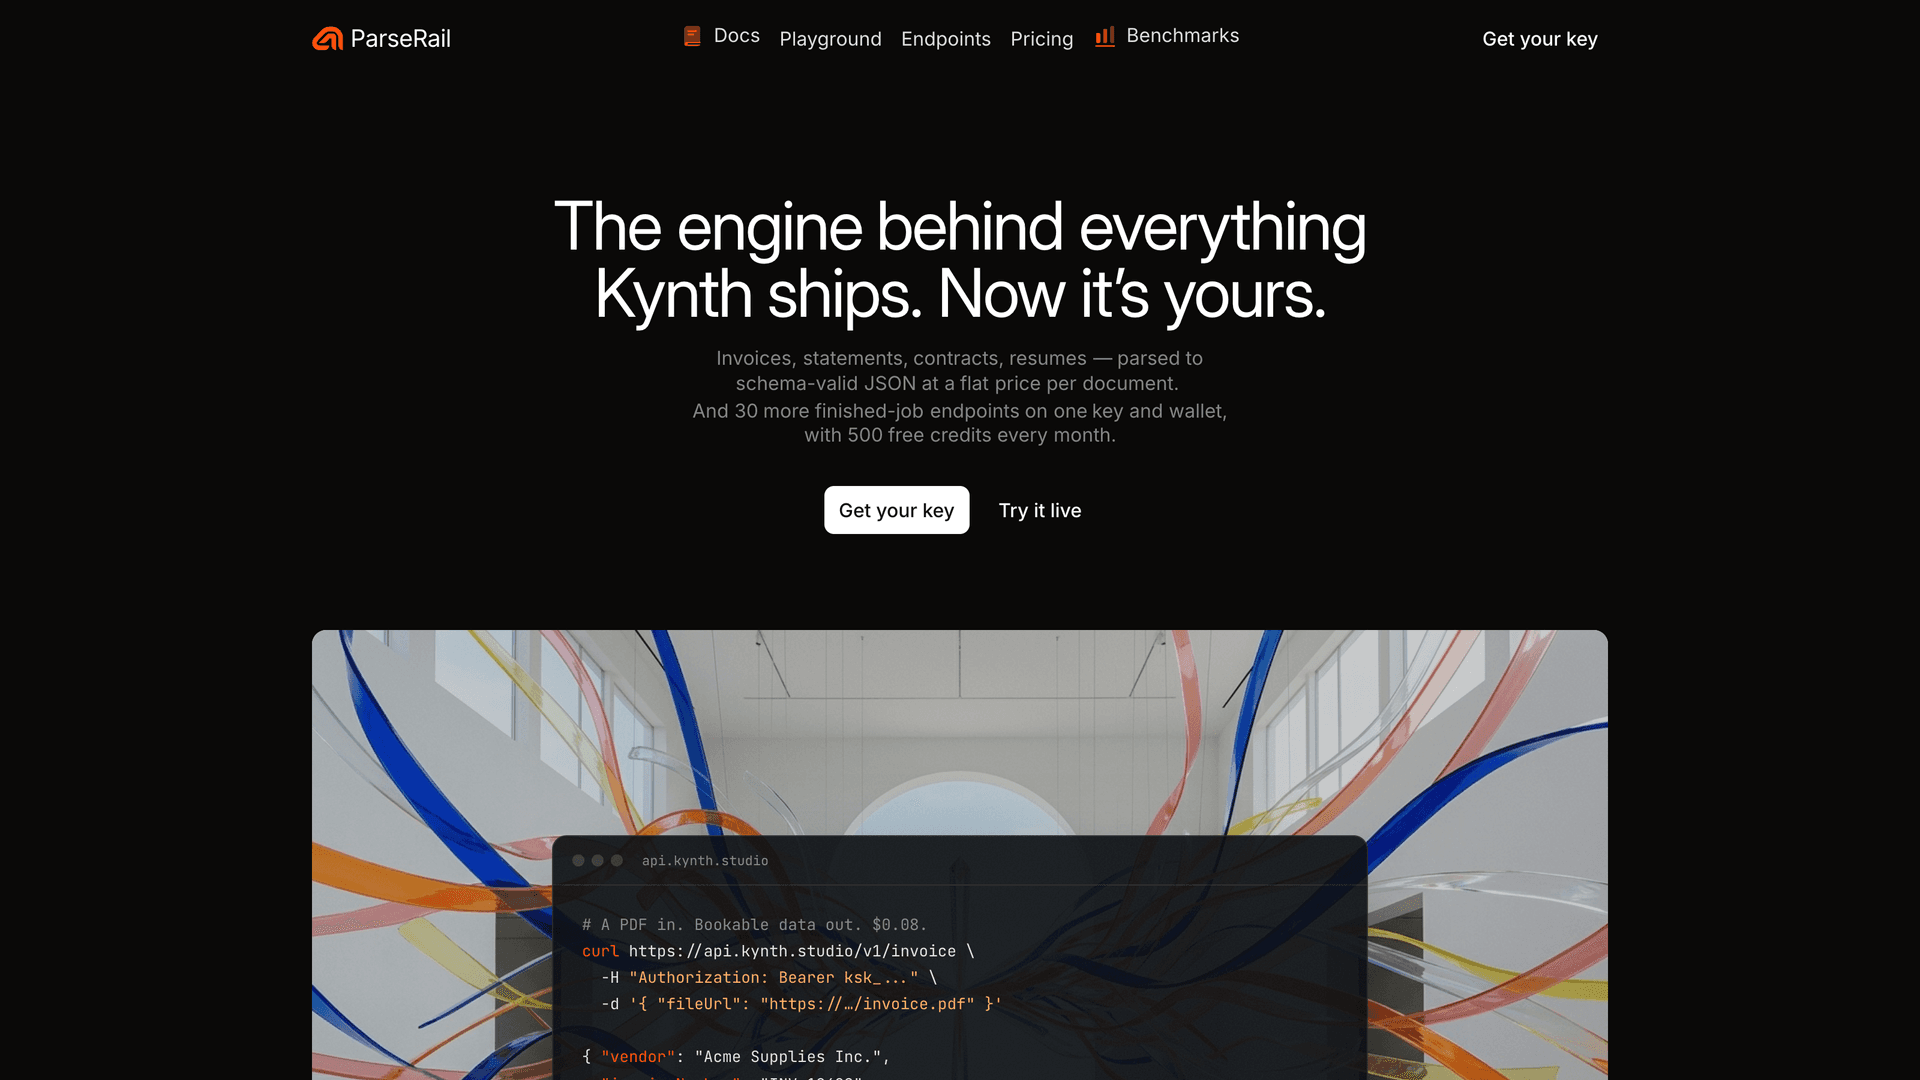The height and width of the screenshot is (1080, 1920).
Task: Open the Benchmarks nav link
Action: pos(1183,36)
